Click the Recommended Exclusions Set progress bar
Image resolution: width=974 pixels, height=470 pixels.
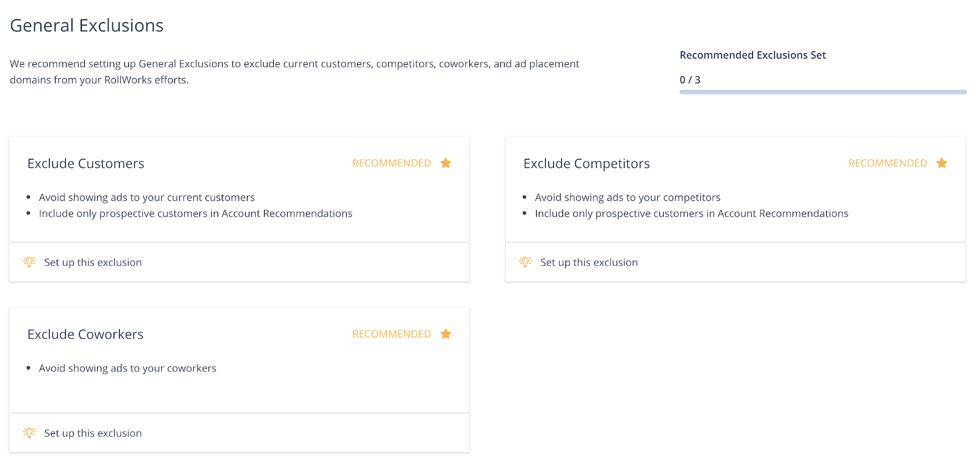[x=823, y=92]
